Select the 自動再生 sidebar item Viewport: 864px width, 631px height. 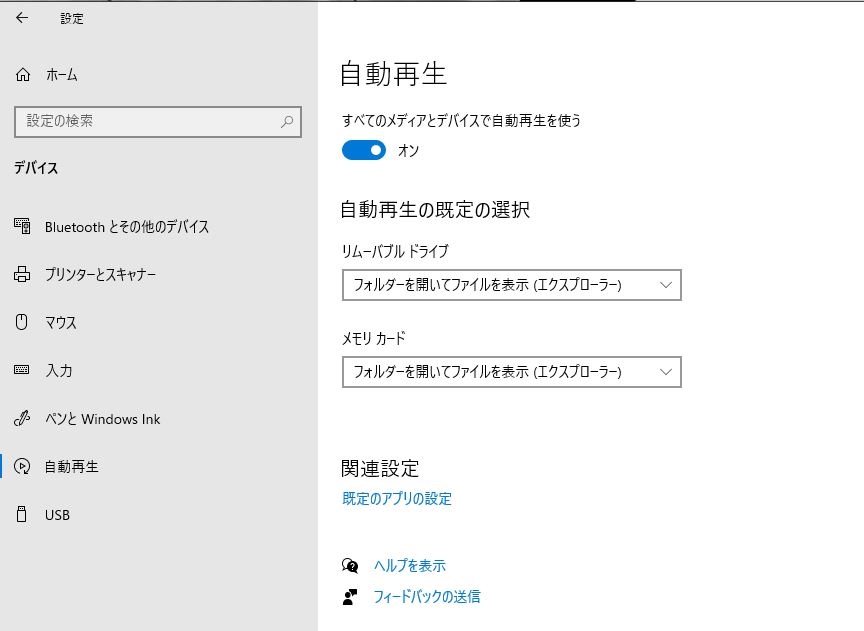pyautogui.click(x=72, y=467)
